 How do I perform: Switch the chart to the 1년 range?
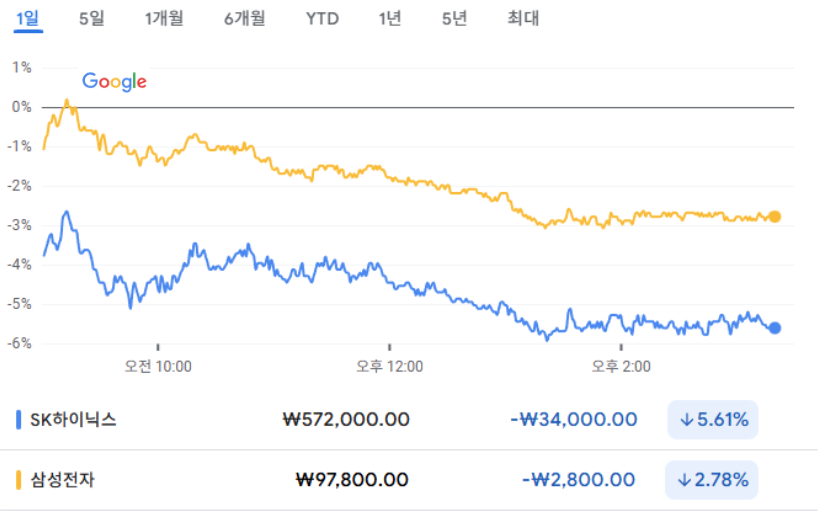[390, 18]
